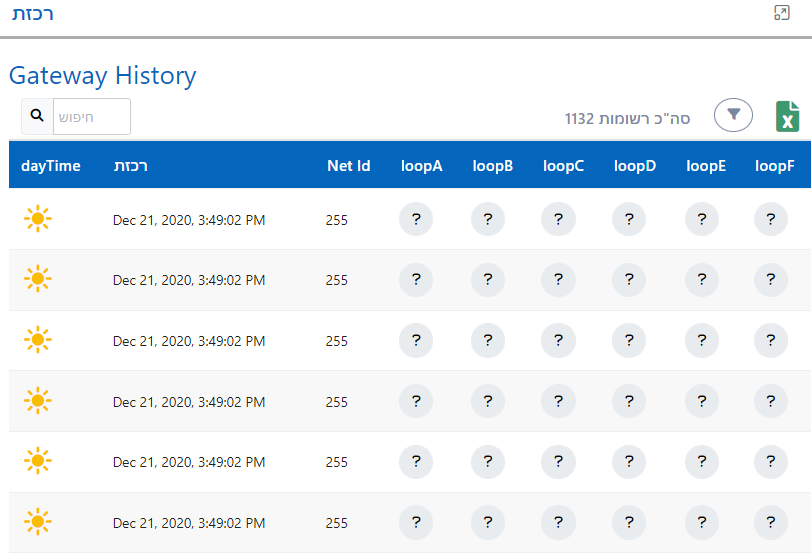Click the Excel export icon
Image resolution: width=812 pixels, height=553 pixels.
787,117
